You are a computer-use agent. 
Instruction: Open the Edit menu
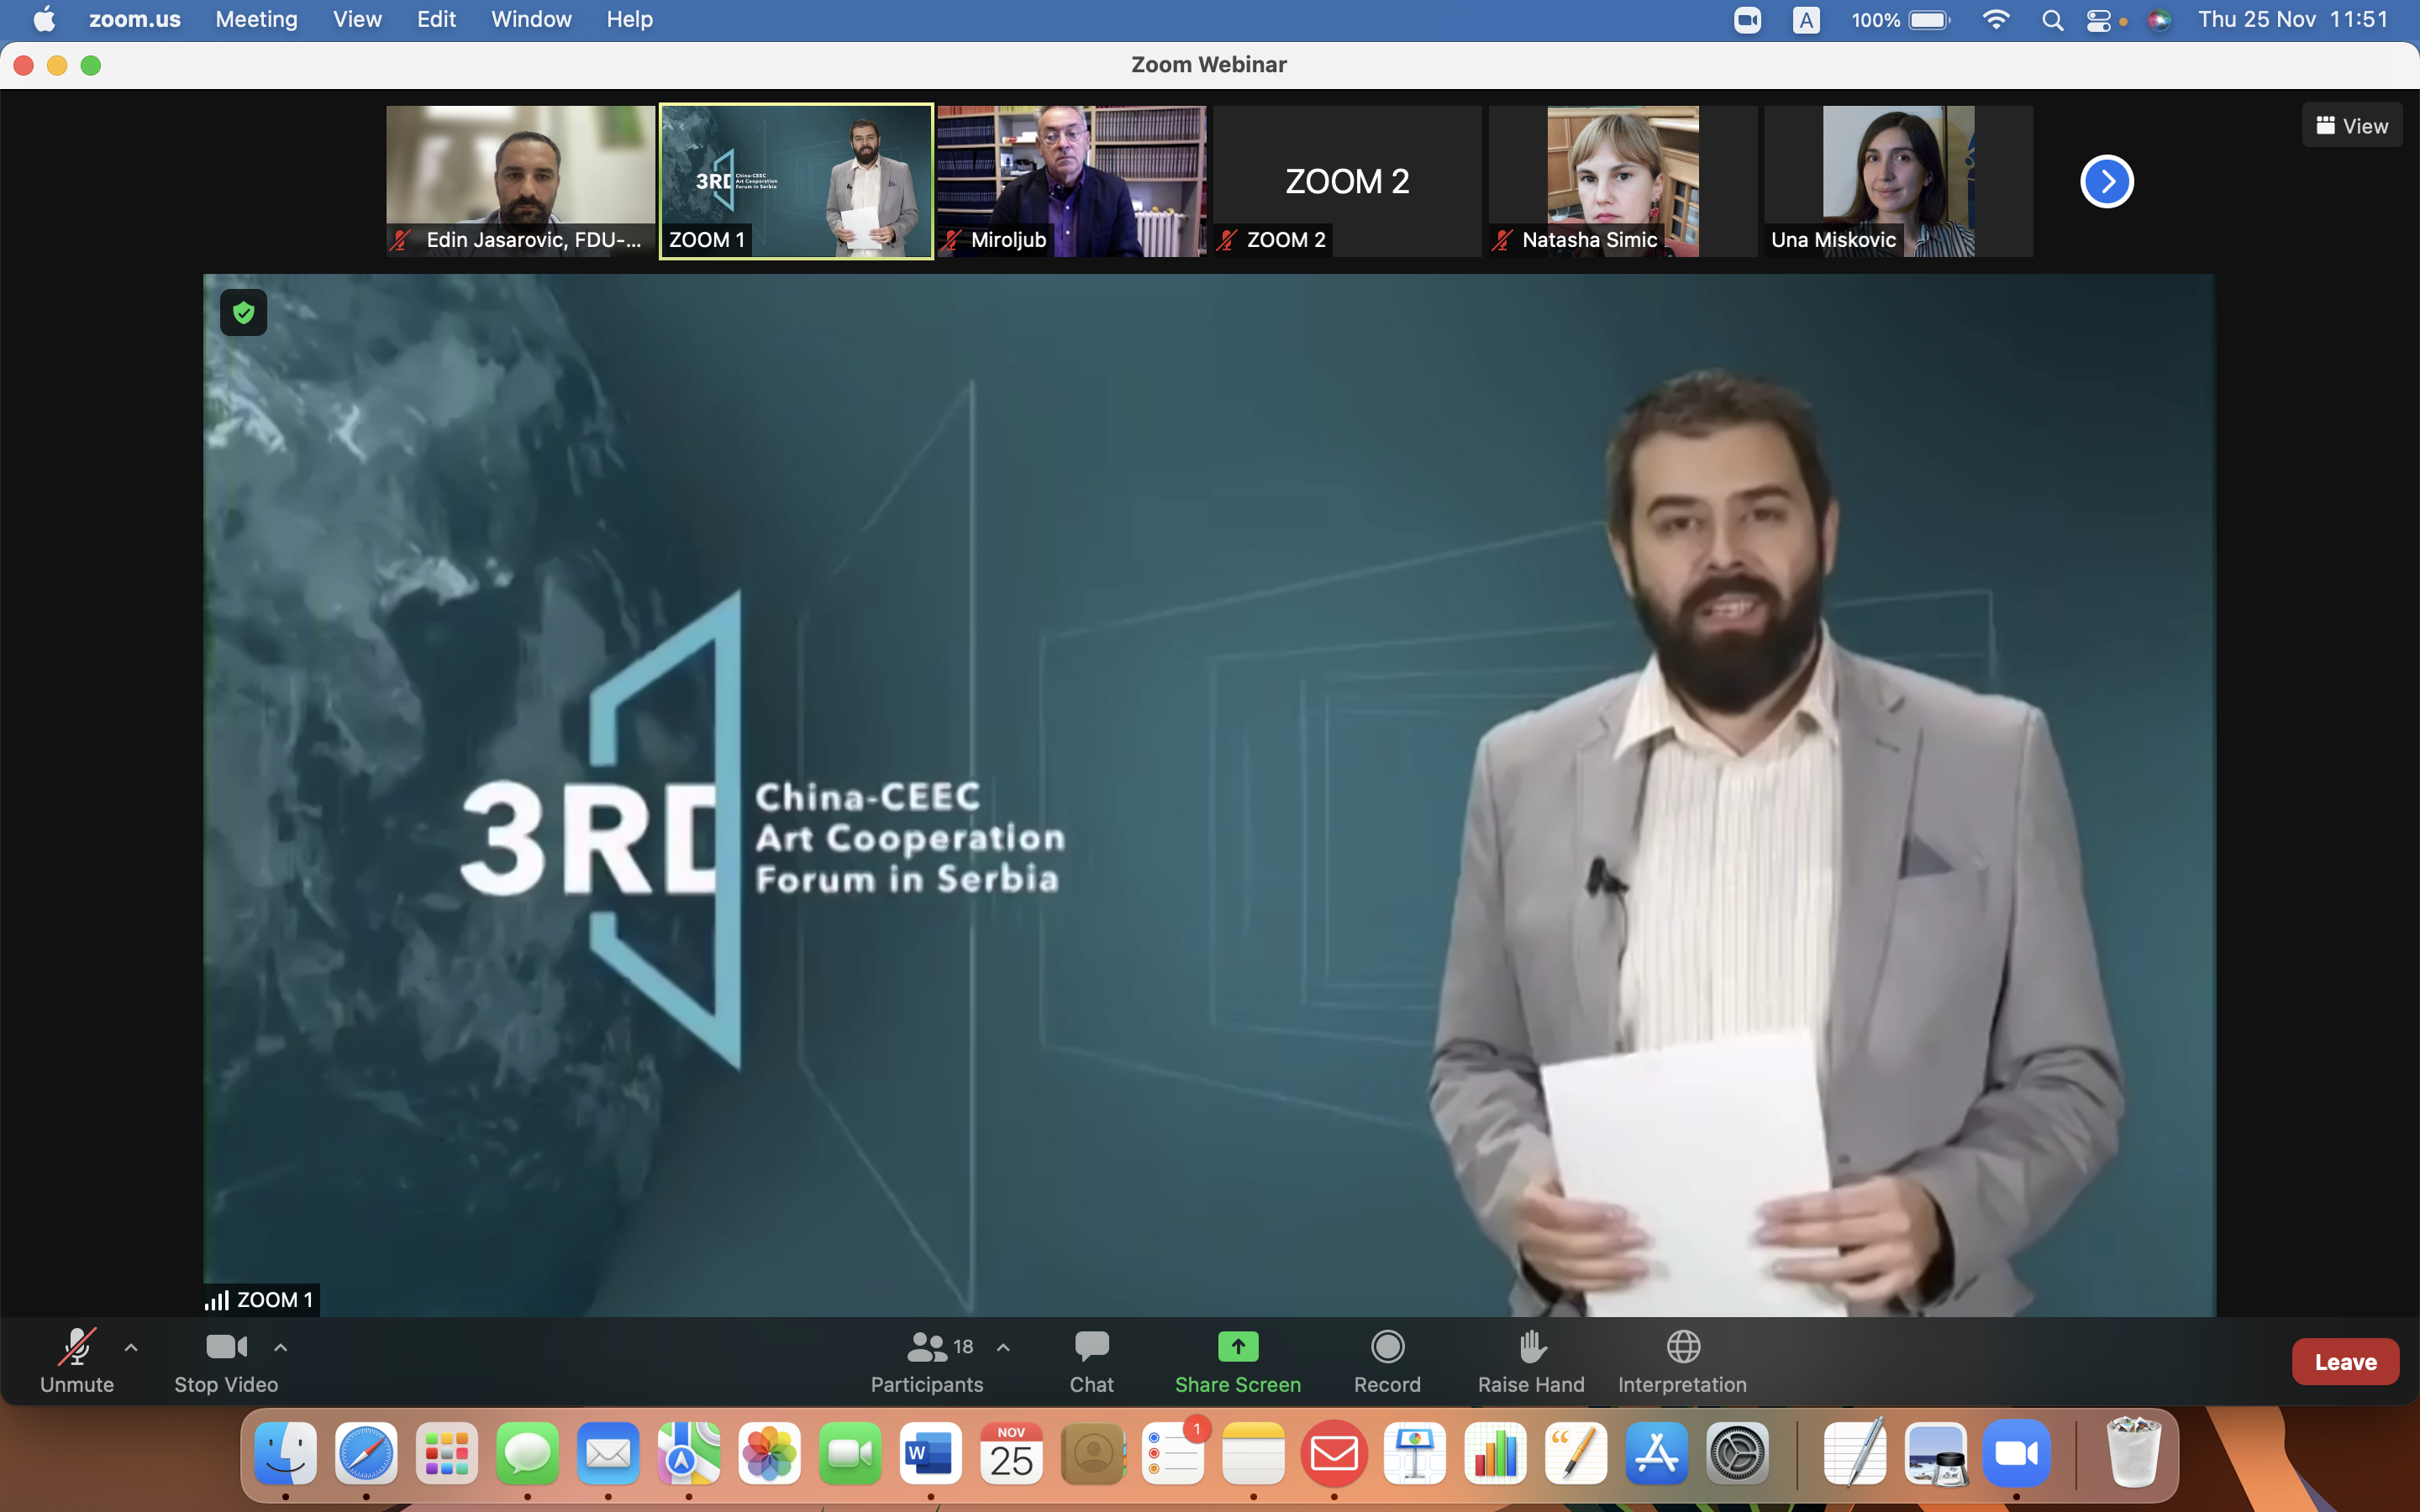pyautogui.click(x=436, y=19)
